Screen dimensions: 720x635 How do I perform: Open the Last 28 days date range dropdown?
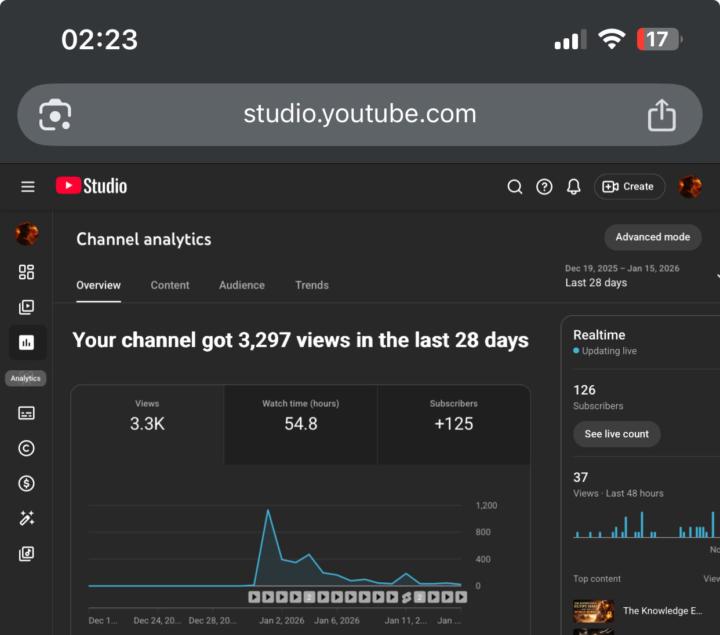[641, 276]
